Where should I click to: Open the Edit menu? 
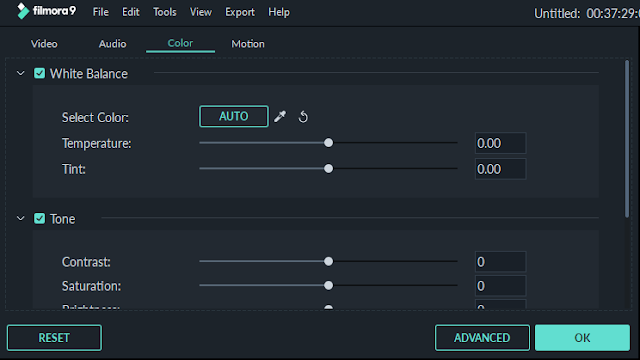point(131,12)
